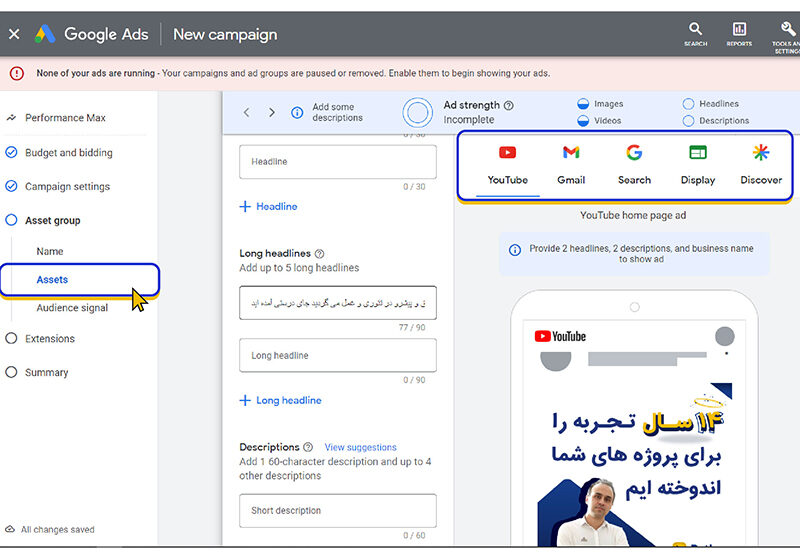Click the Headlines status indicator
This screenshot has height=552, width=800.
click(x=688, y=104)
